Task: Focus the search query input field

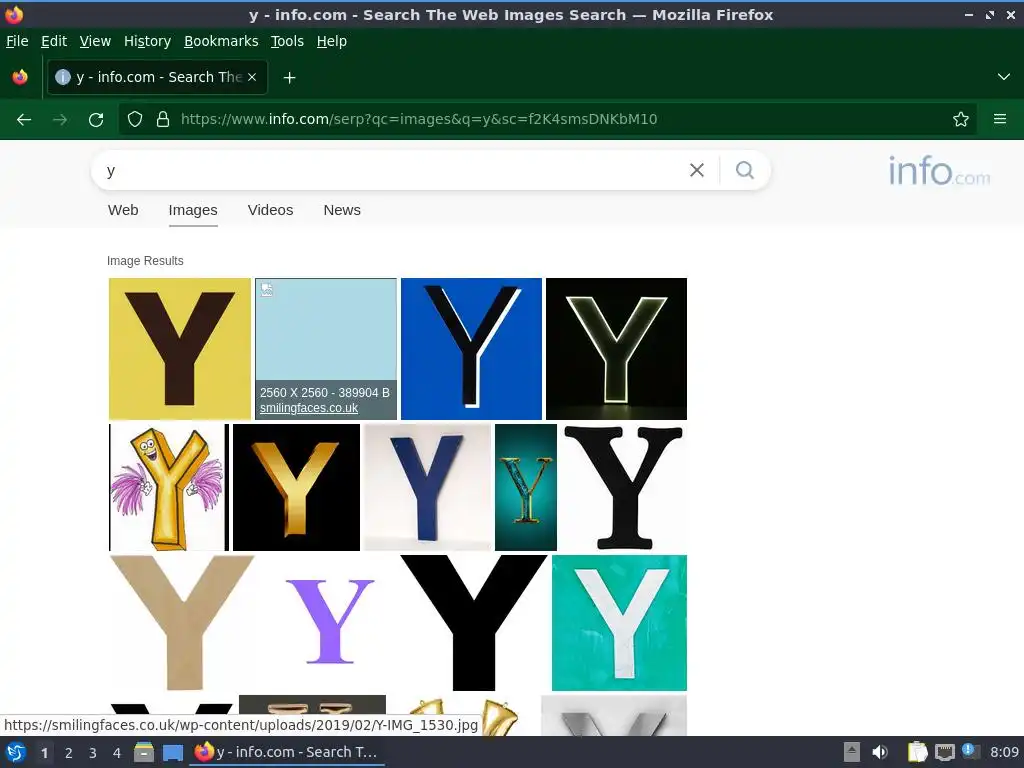Action: (392, 170)
